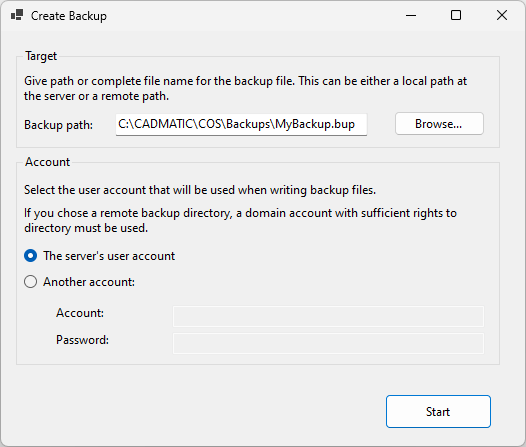Click the "Create Backup" title bar text

coord(69,16)
